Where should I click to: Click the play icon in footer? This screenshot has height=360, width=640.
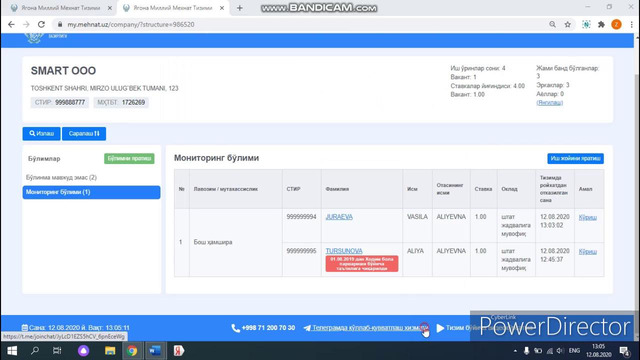pos(440,328)
